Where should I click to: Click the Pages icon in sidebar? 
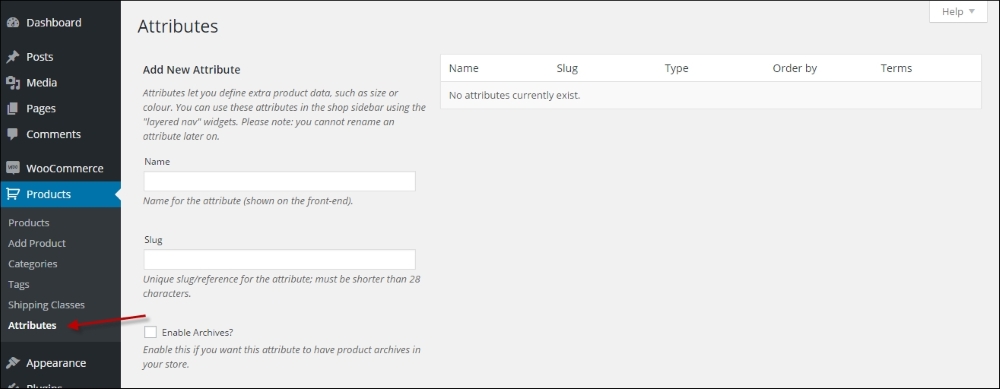(13, 108)
